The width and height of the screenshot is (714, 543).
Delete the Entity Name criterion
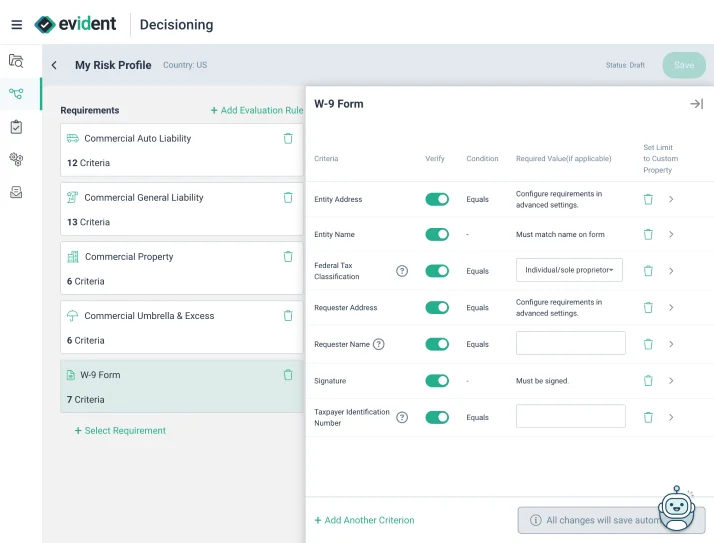pos(648,234)
